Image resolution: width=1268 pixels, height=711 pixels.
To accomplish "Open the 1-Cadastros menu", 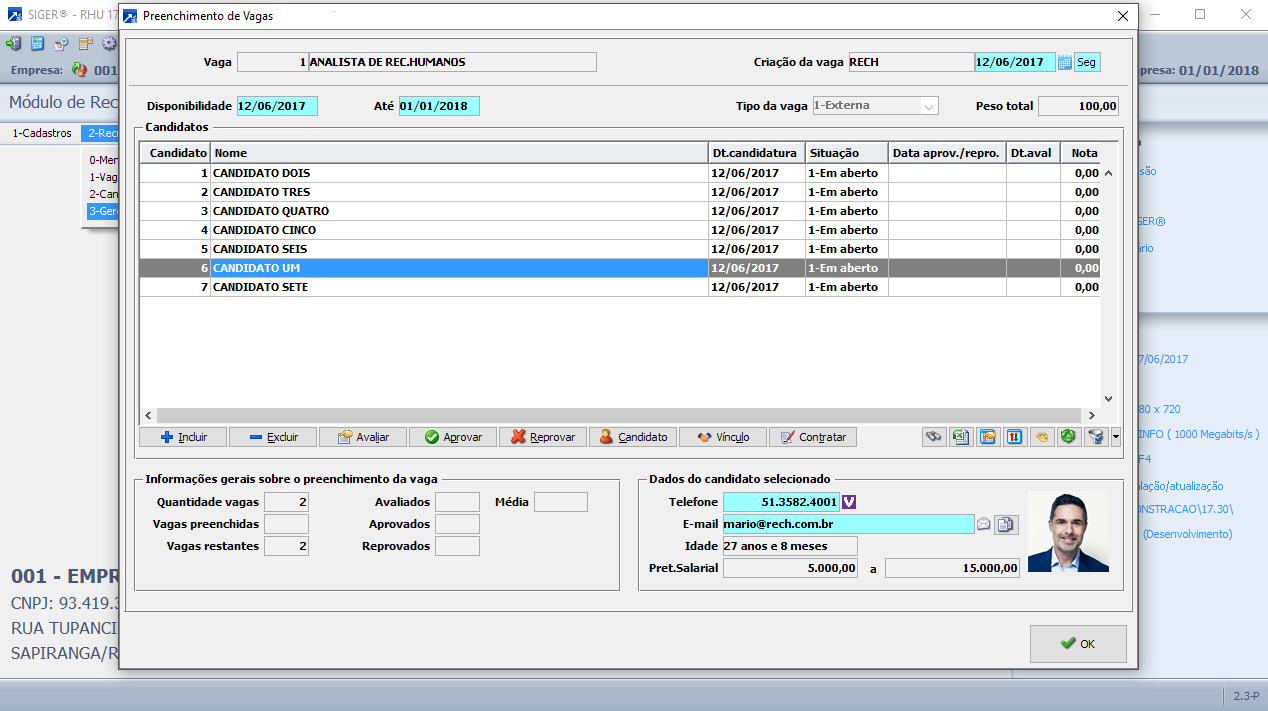I will pos(42,133).
